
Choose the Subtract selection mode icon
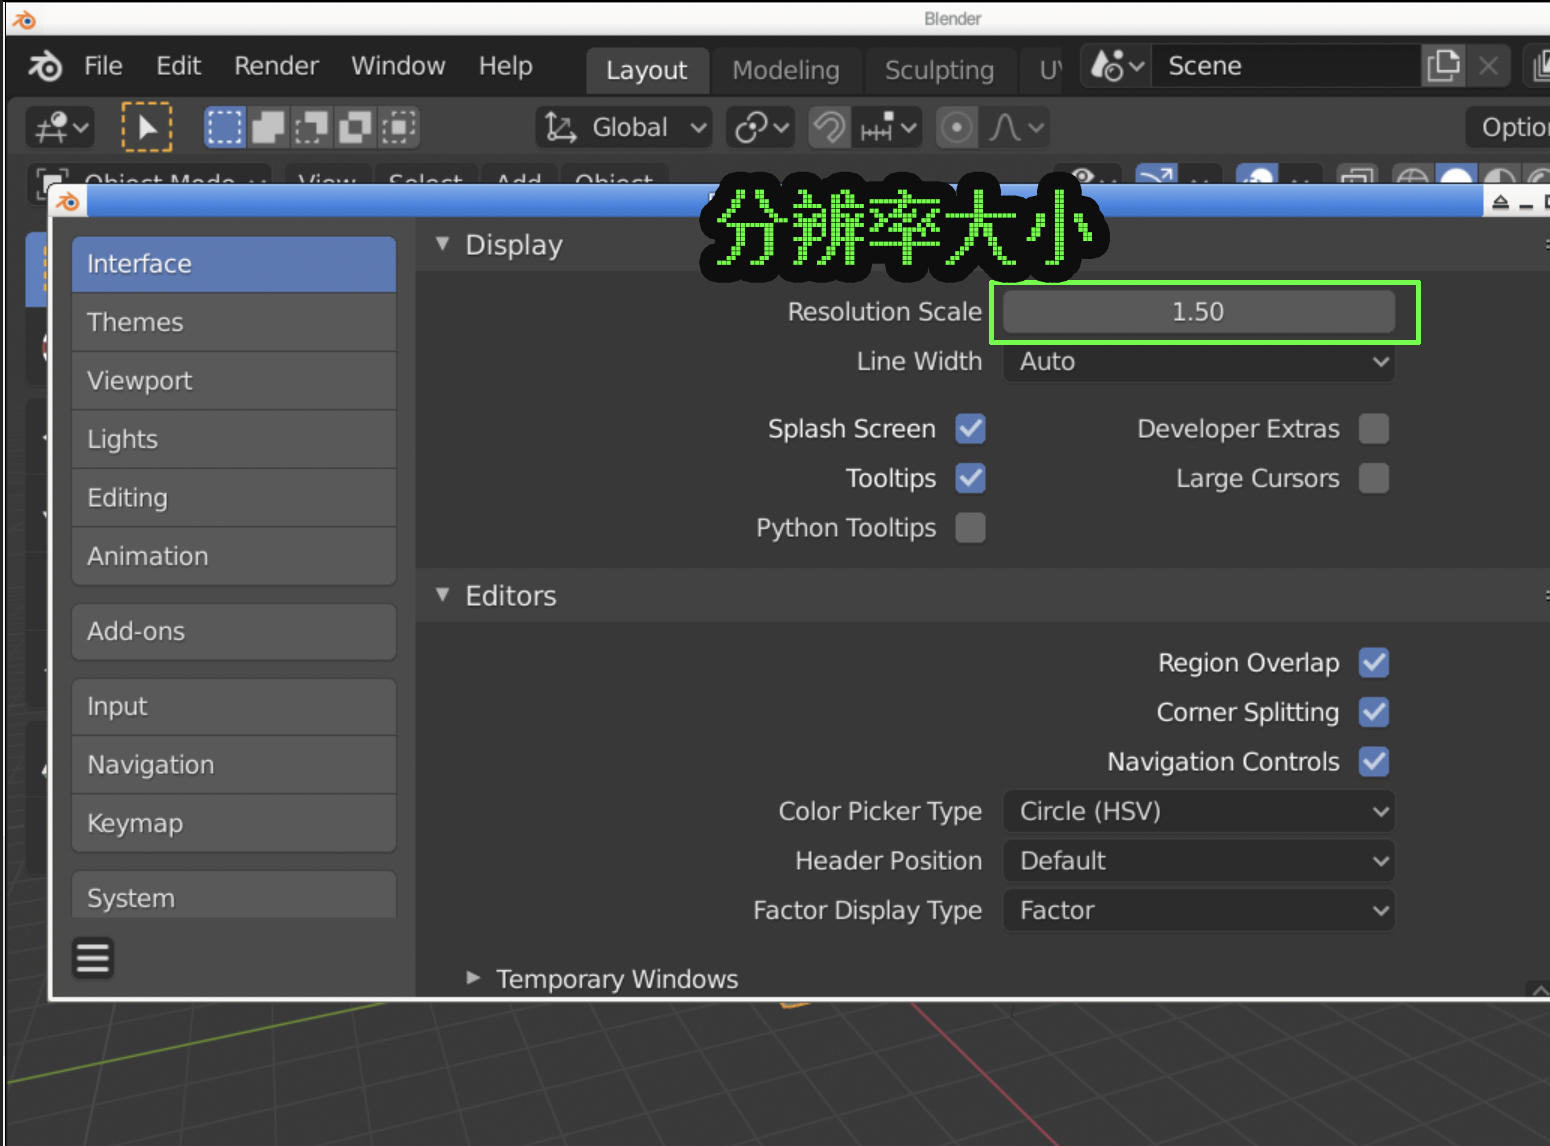(x=311, y=127)
